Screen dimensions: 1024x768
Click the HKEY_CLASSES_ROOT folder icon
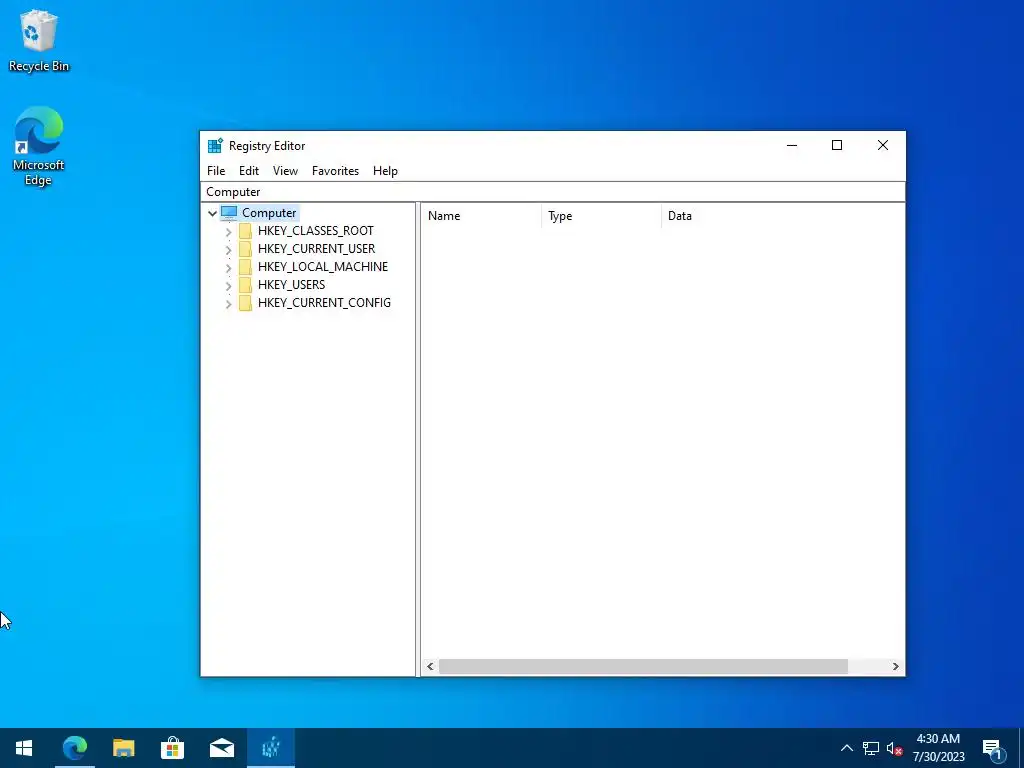pyautogui.click(x=246, y=231)
